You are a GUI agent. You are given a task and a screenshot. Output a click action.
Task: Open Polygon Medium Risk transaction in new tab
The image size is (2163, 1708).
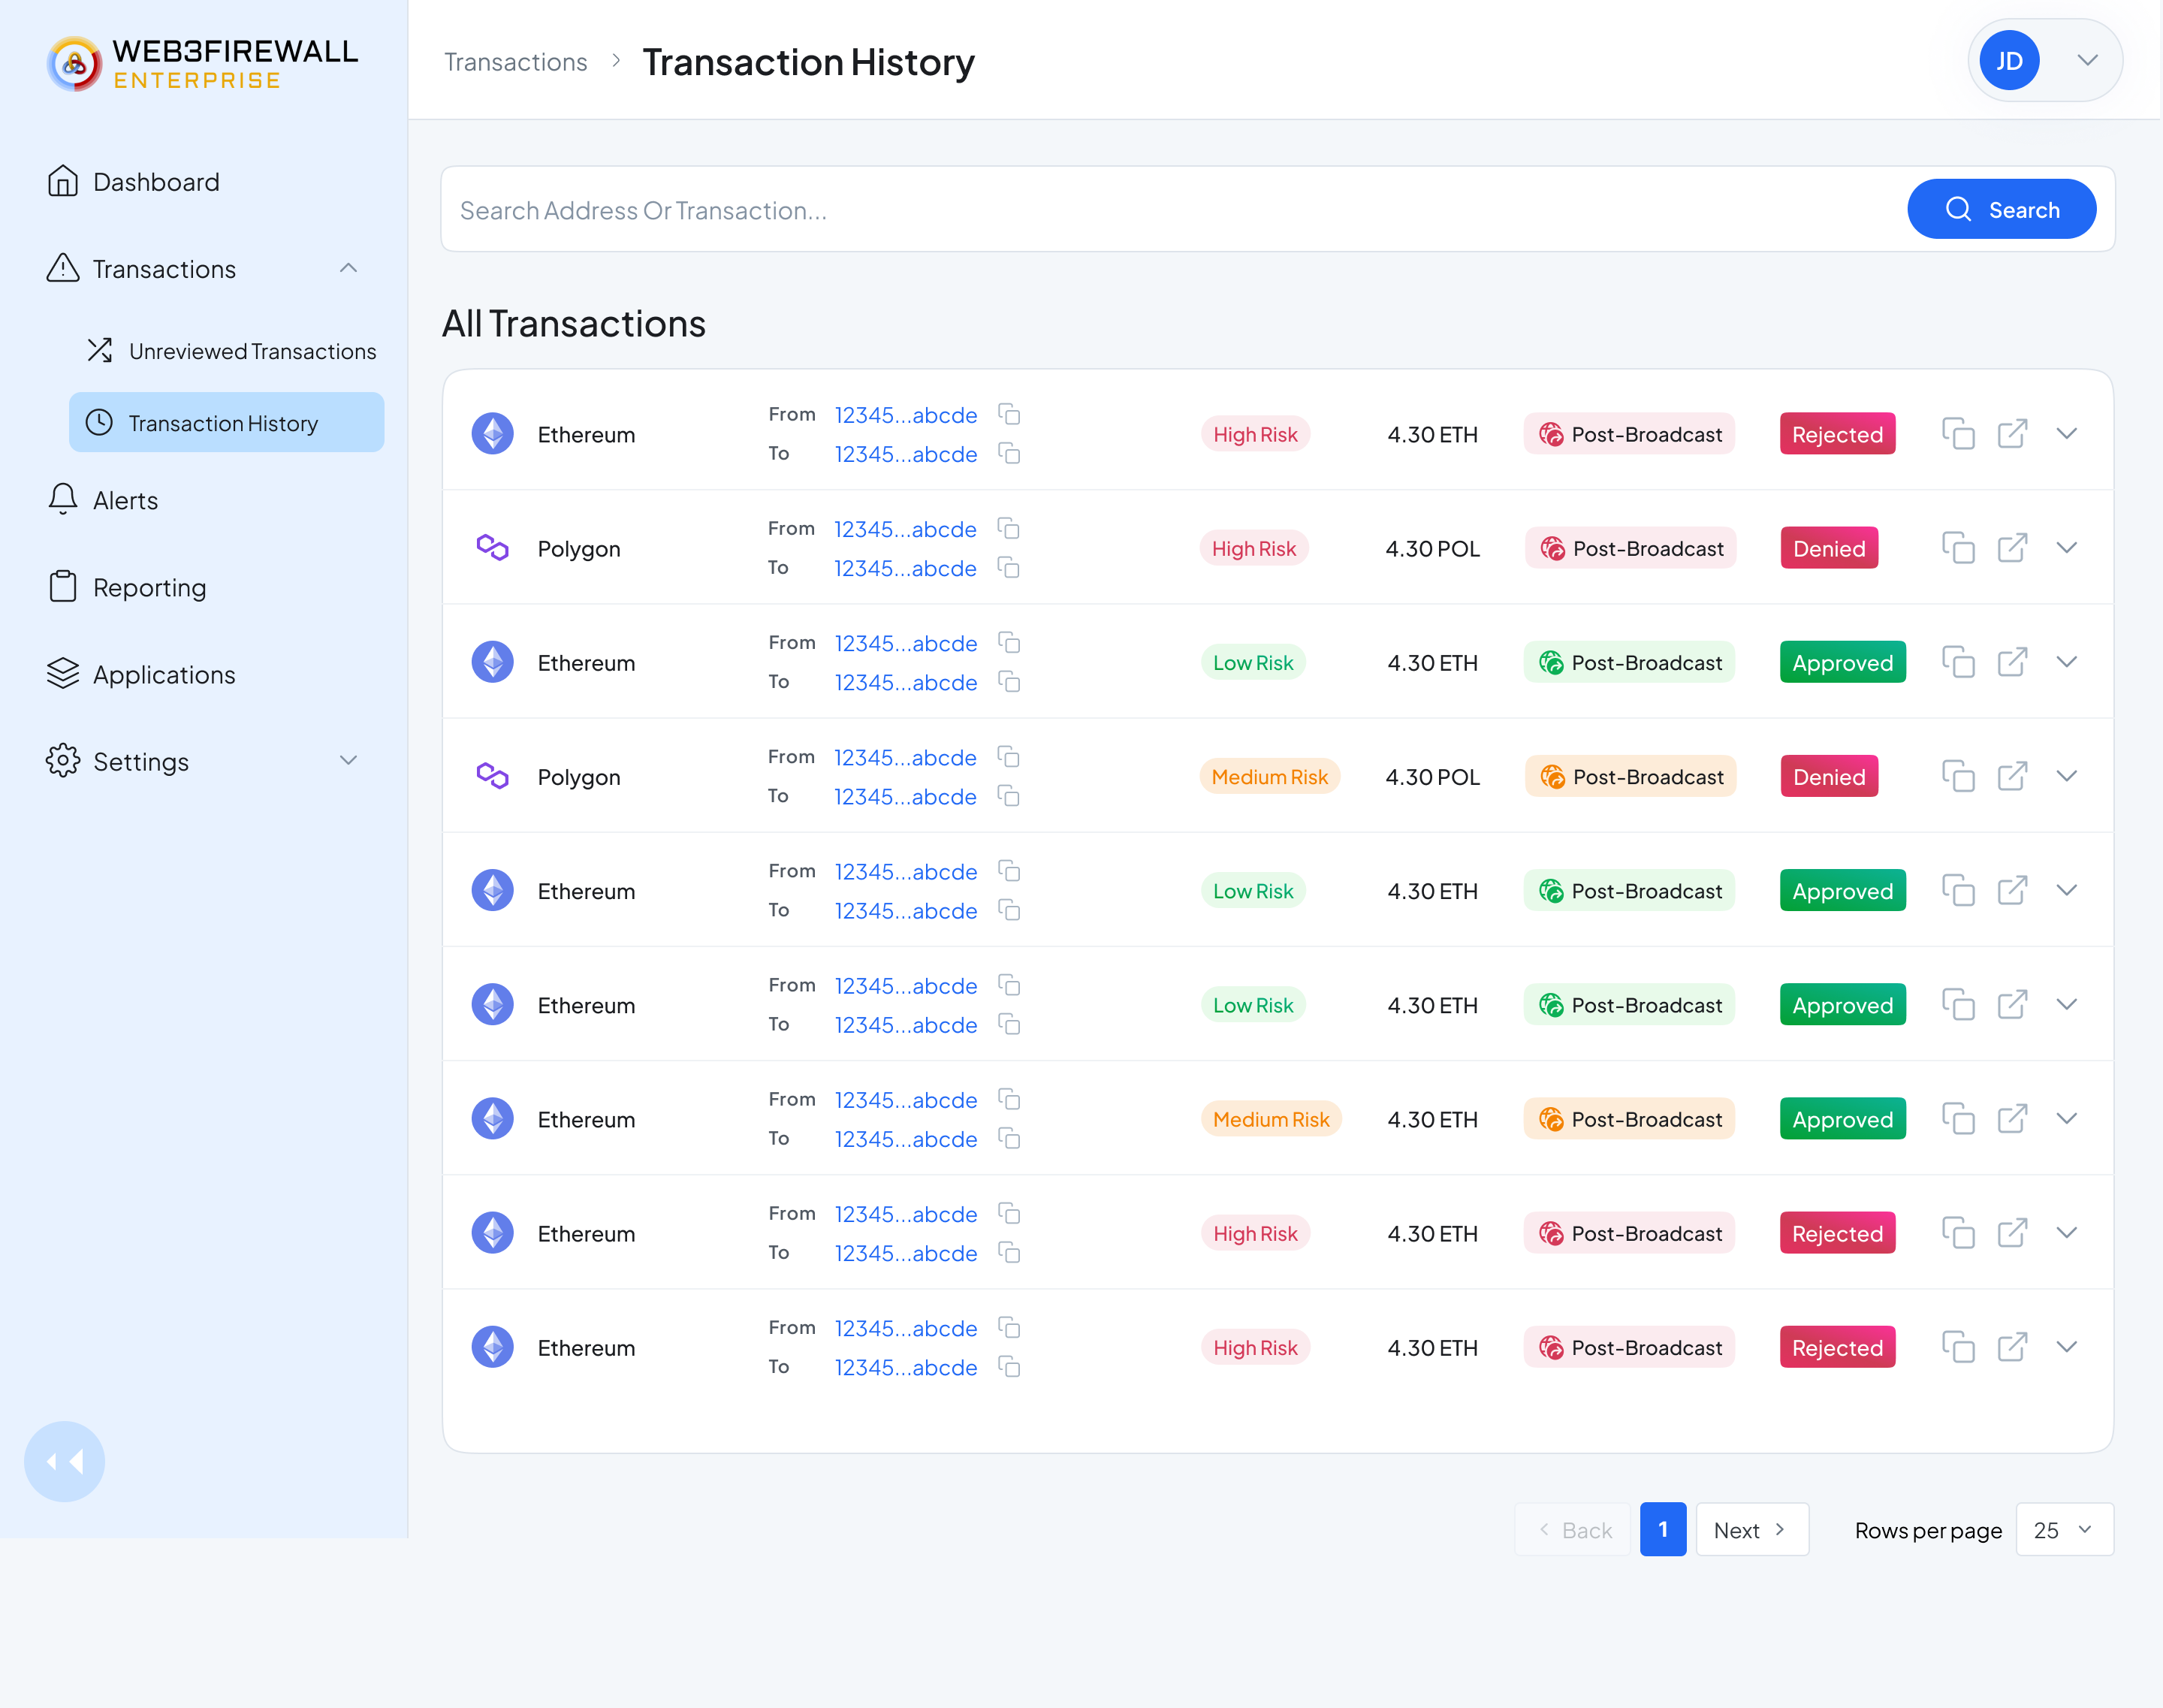[x=2012, y=776]
